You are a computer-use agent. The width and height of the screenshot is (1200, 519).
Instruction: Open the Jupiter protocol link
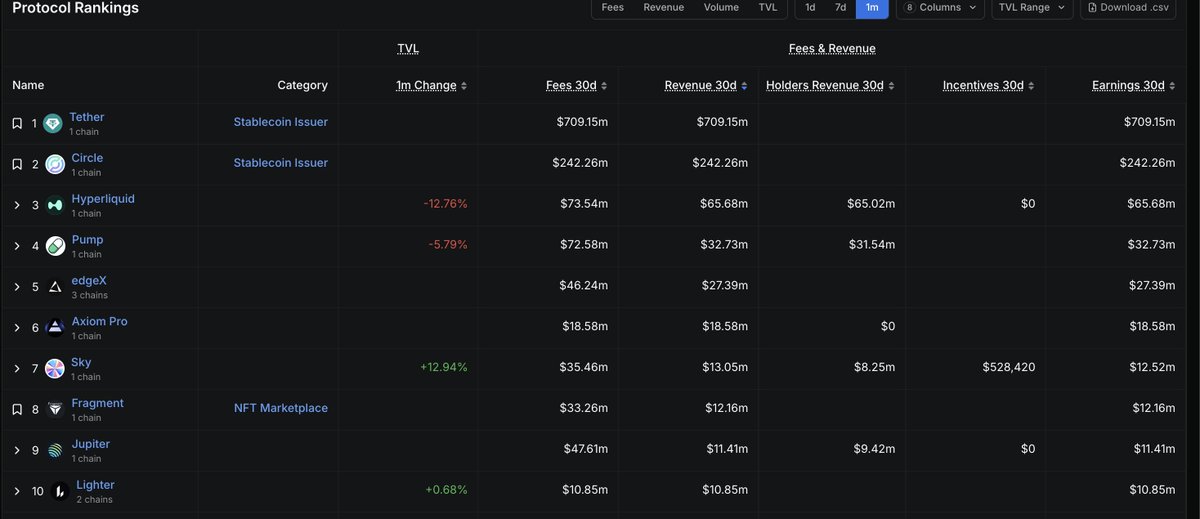click(x=92, y=444)
